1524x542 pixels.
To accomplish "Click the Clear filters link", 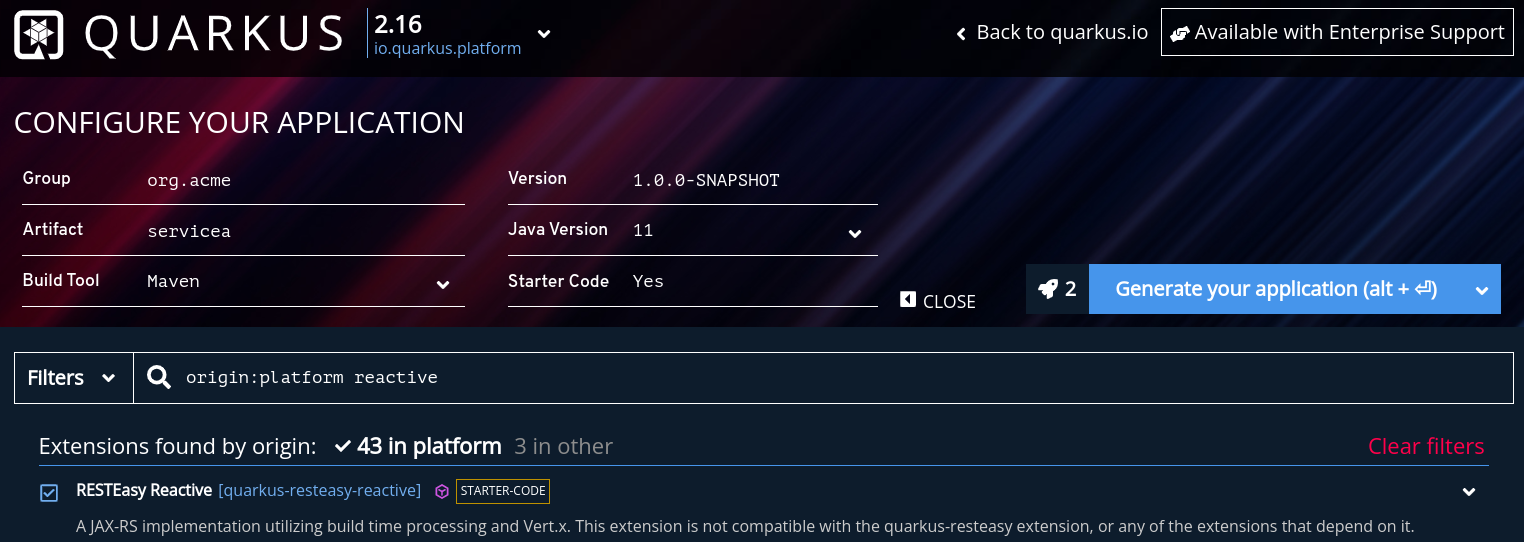I will tap(1426, 446).
